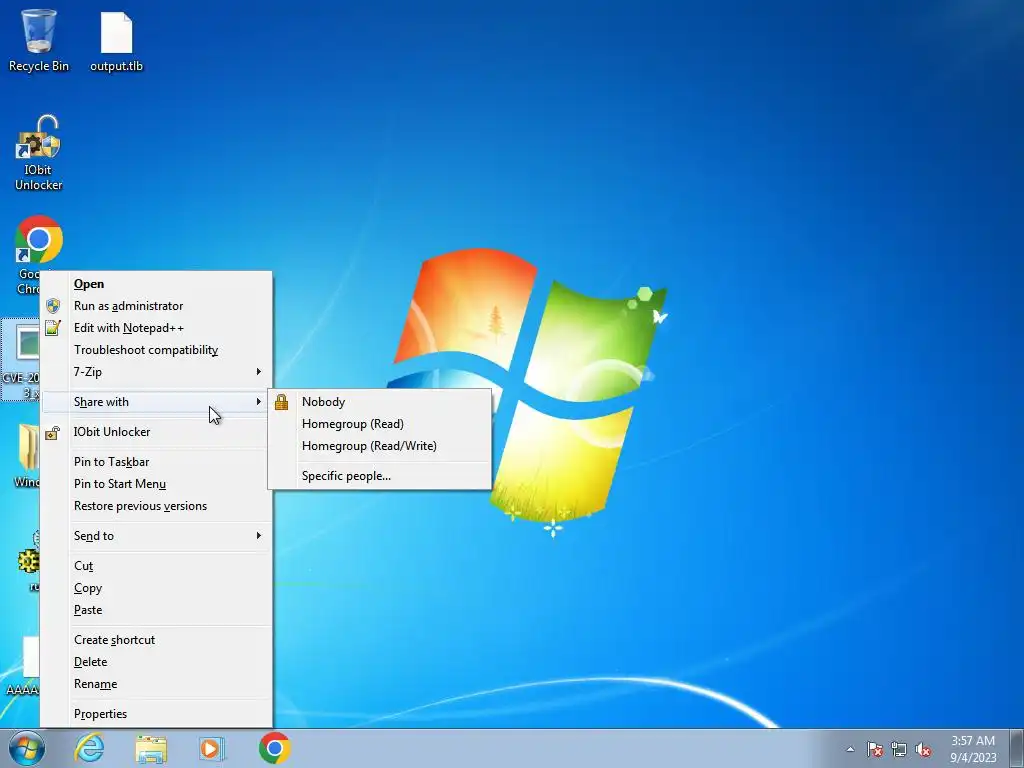Click the IObit Unlocker padlock menu icon

53,432
